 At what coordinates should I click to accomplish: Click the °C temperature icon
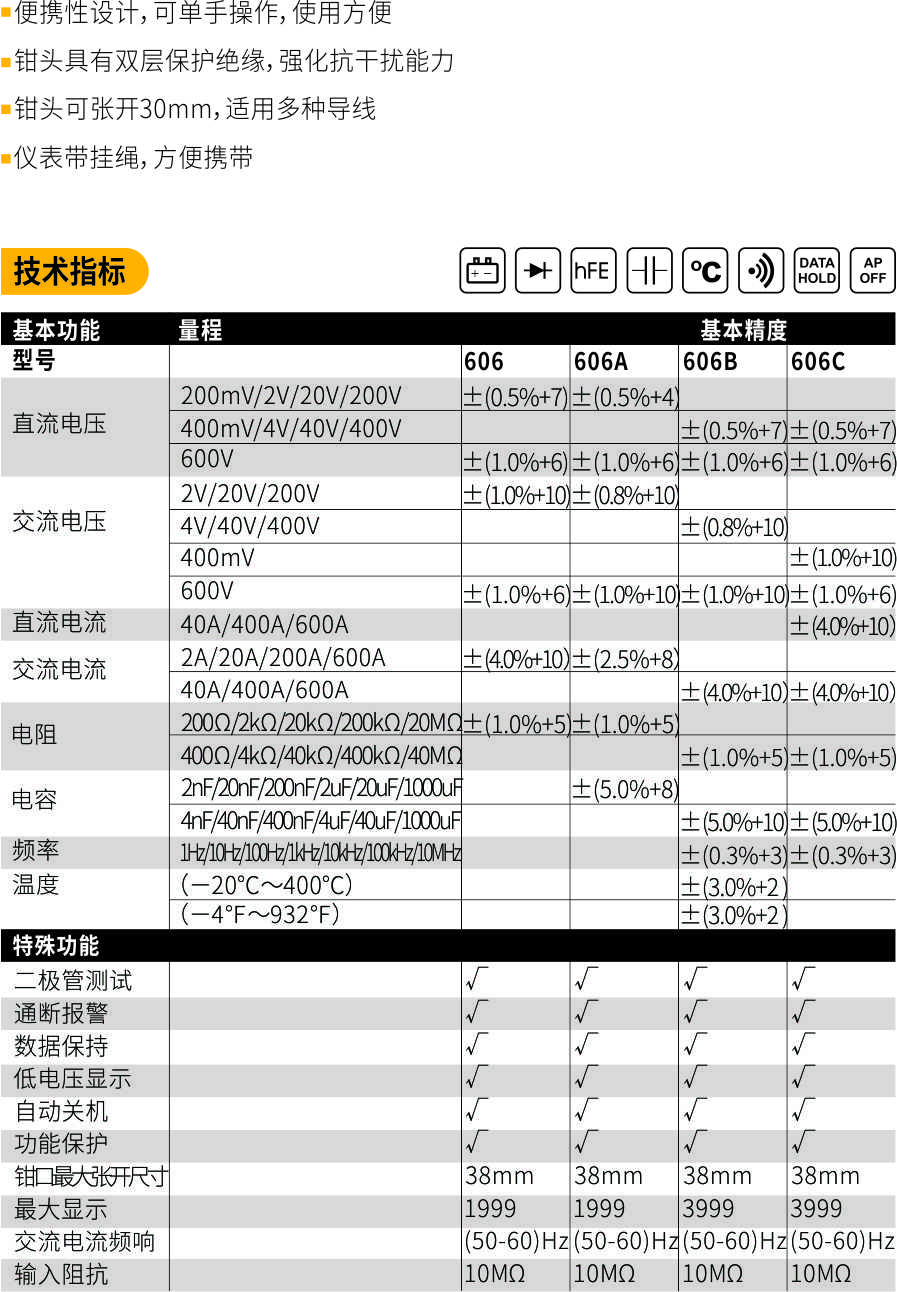(x=705, y=271)
